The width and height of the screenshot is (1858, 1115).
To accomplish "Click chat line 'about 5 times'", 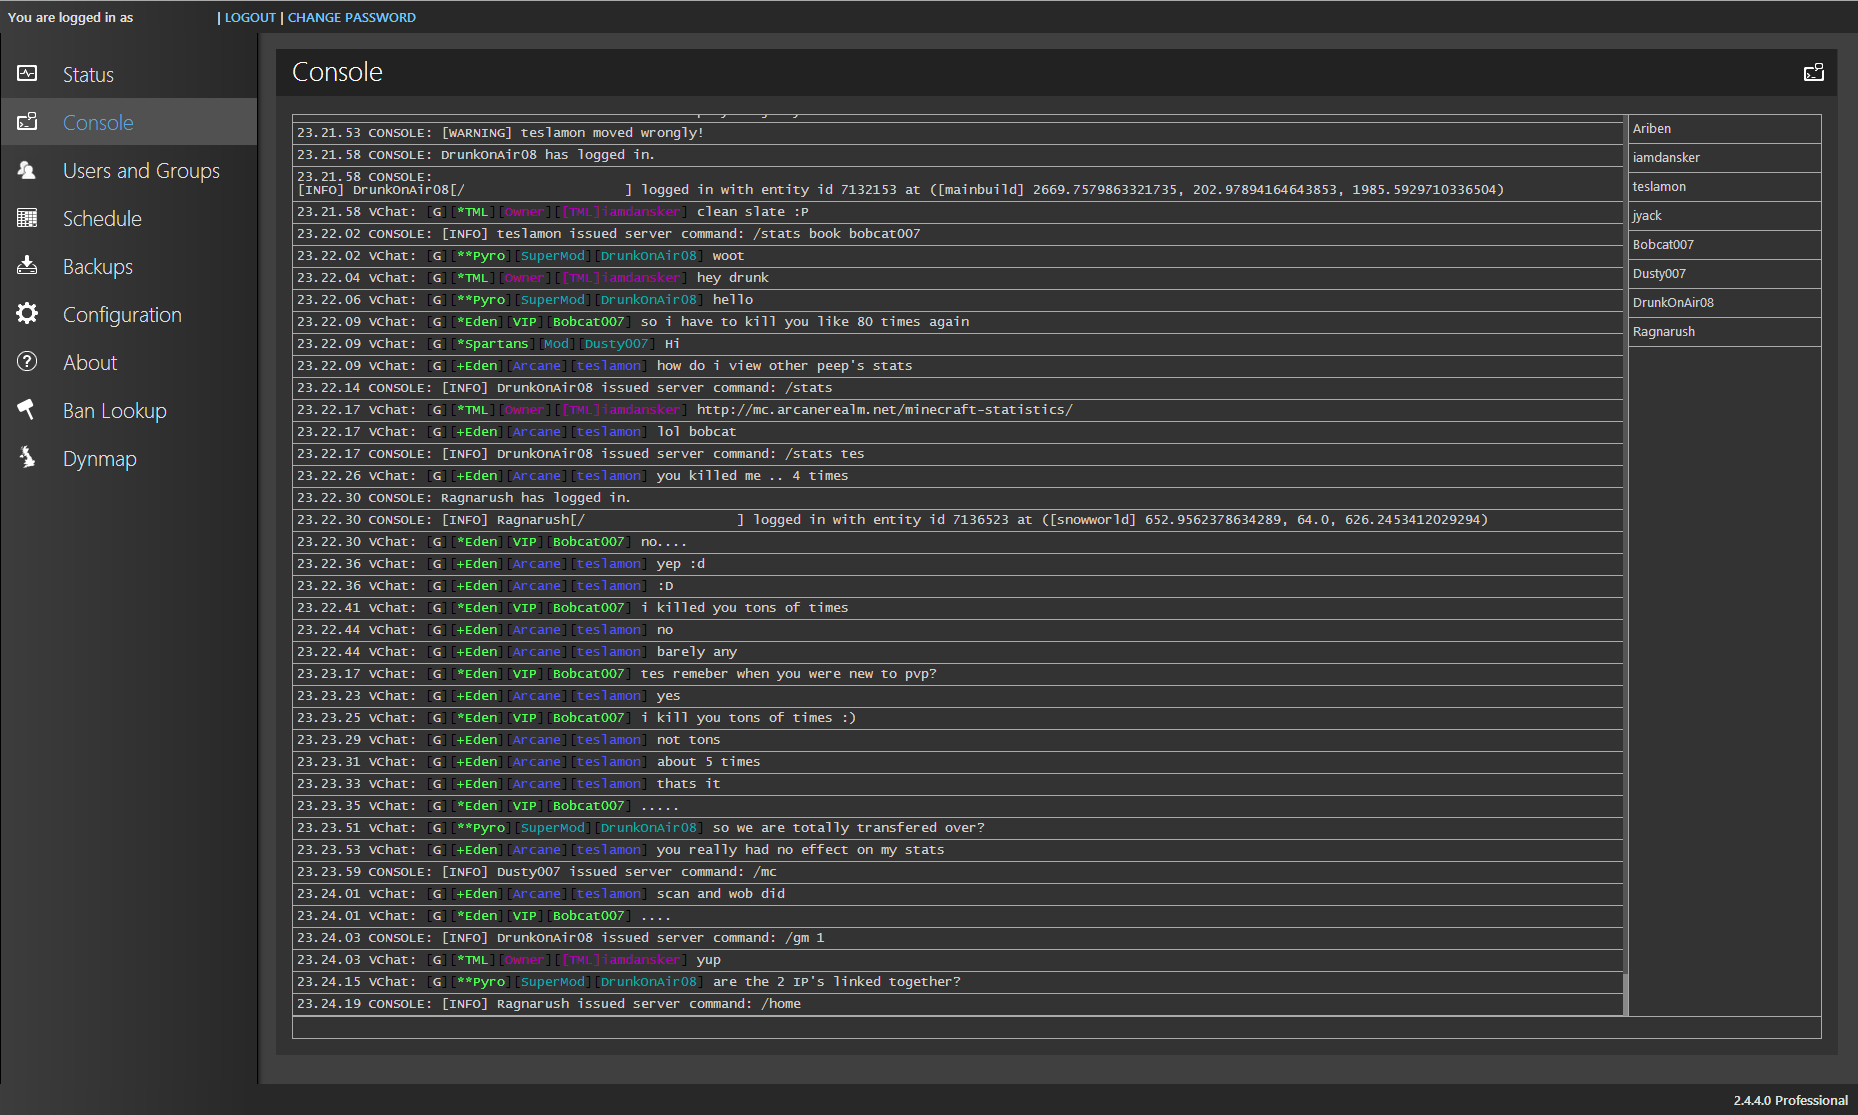I will point(957,762).
